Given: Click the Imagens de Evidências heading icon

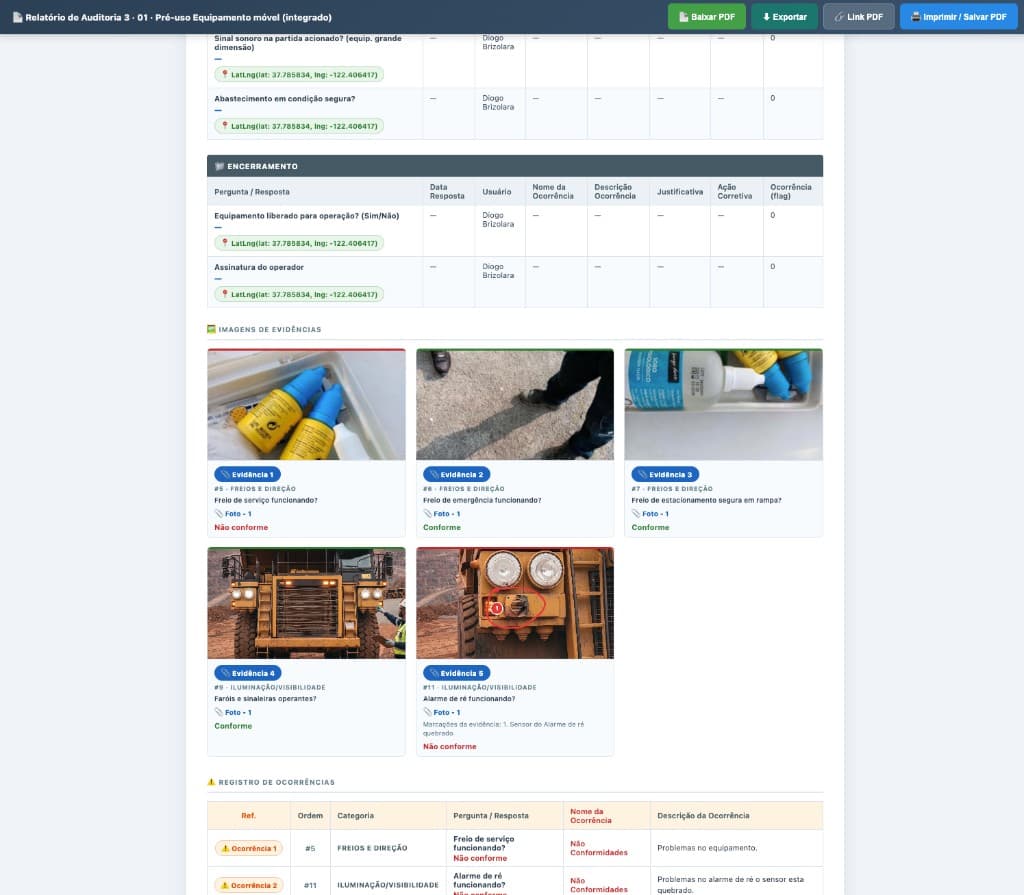Looking at the screenshot, I should pyautogui.click(x=212, y=329).
